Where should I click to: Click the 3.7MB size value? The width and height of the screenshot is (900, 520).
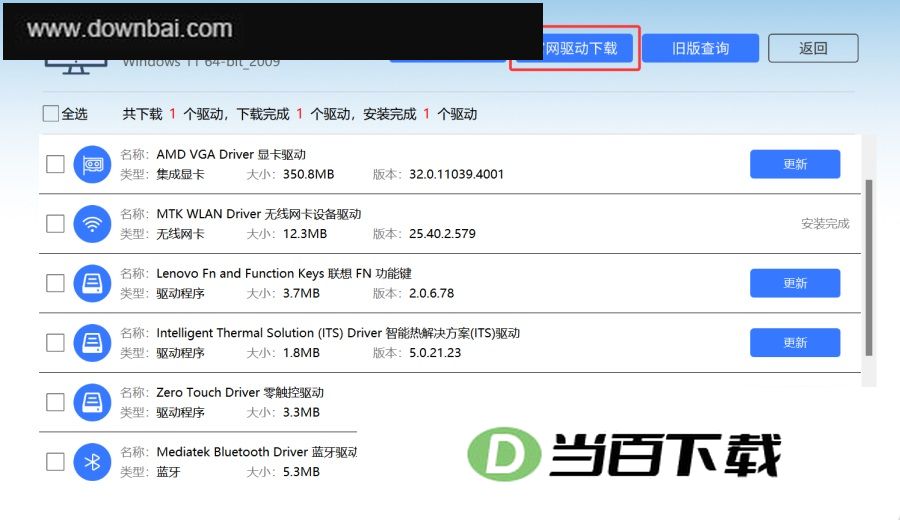(x=301, y=293)
